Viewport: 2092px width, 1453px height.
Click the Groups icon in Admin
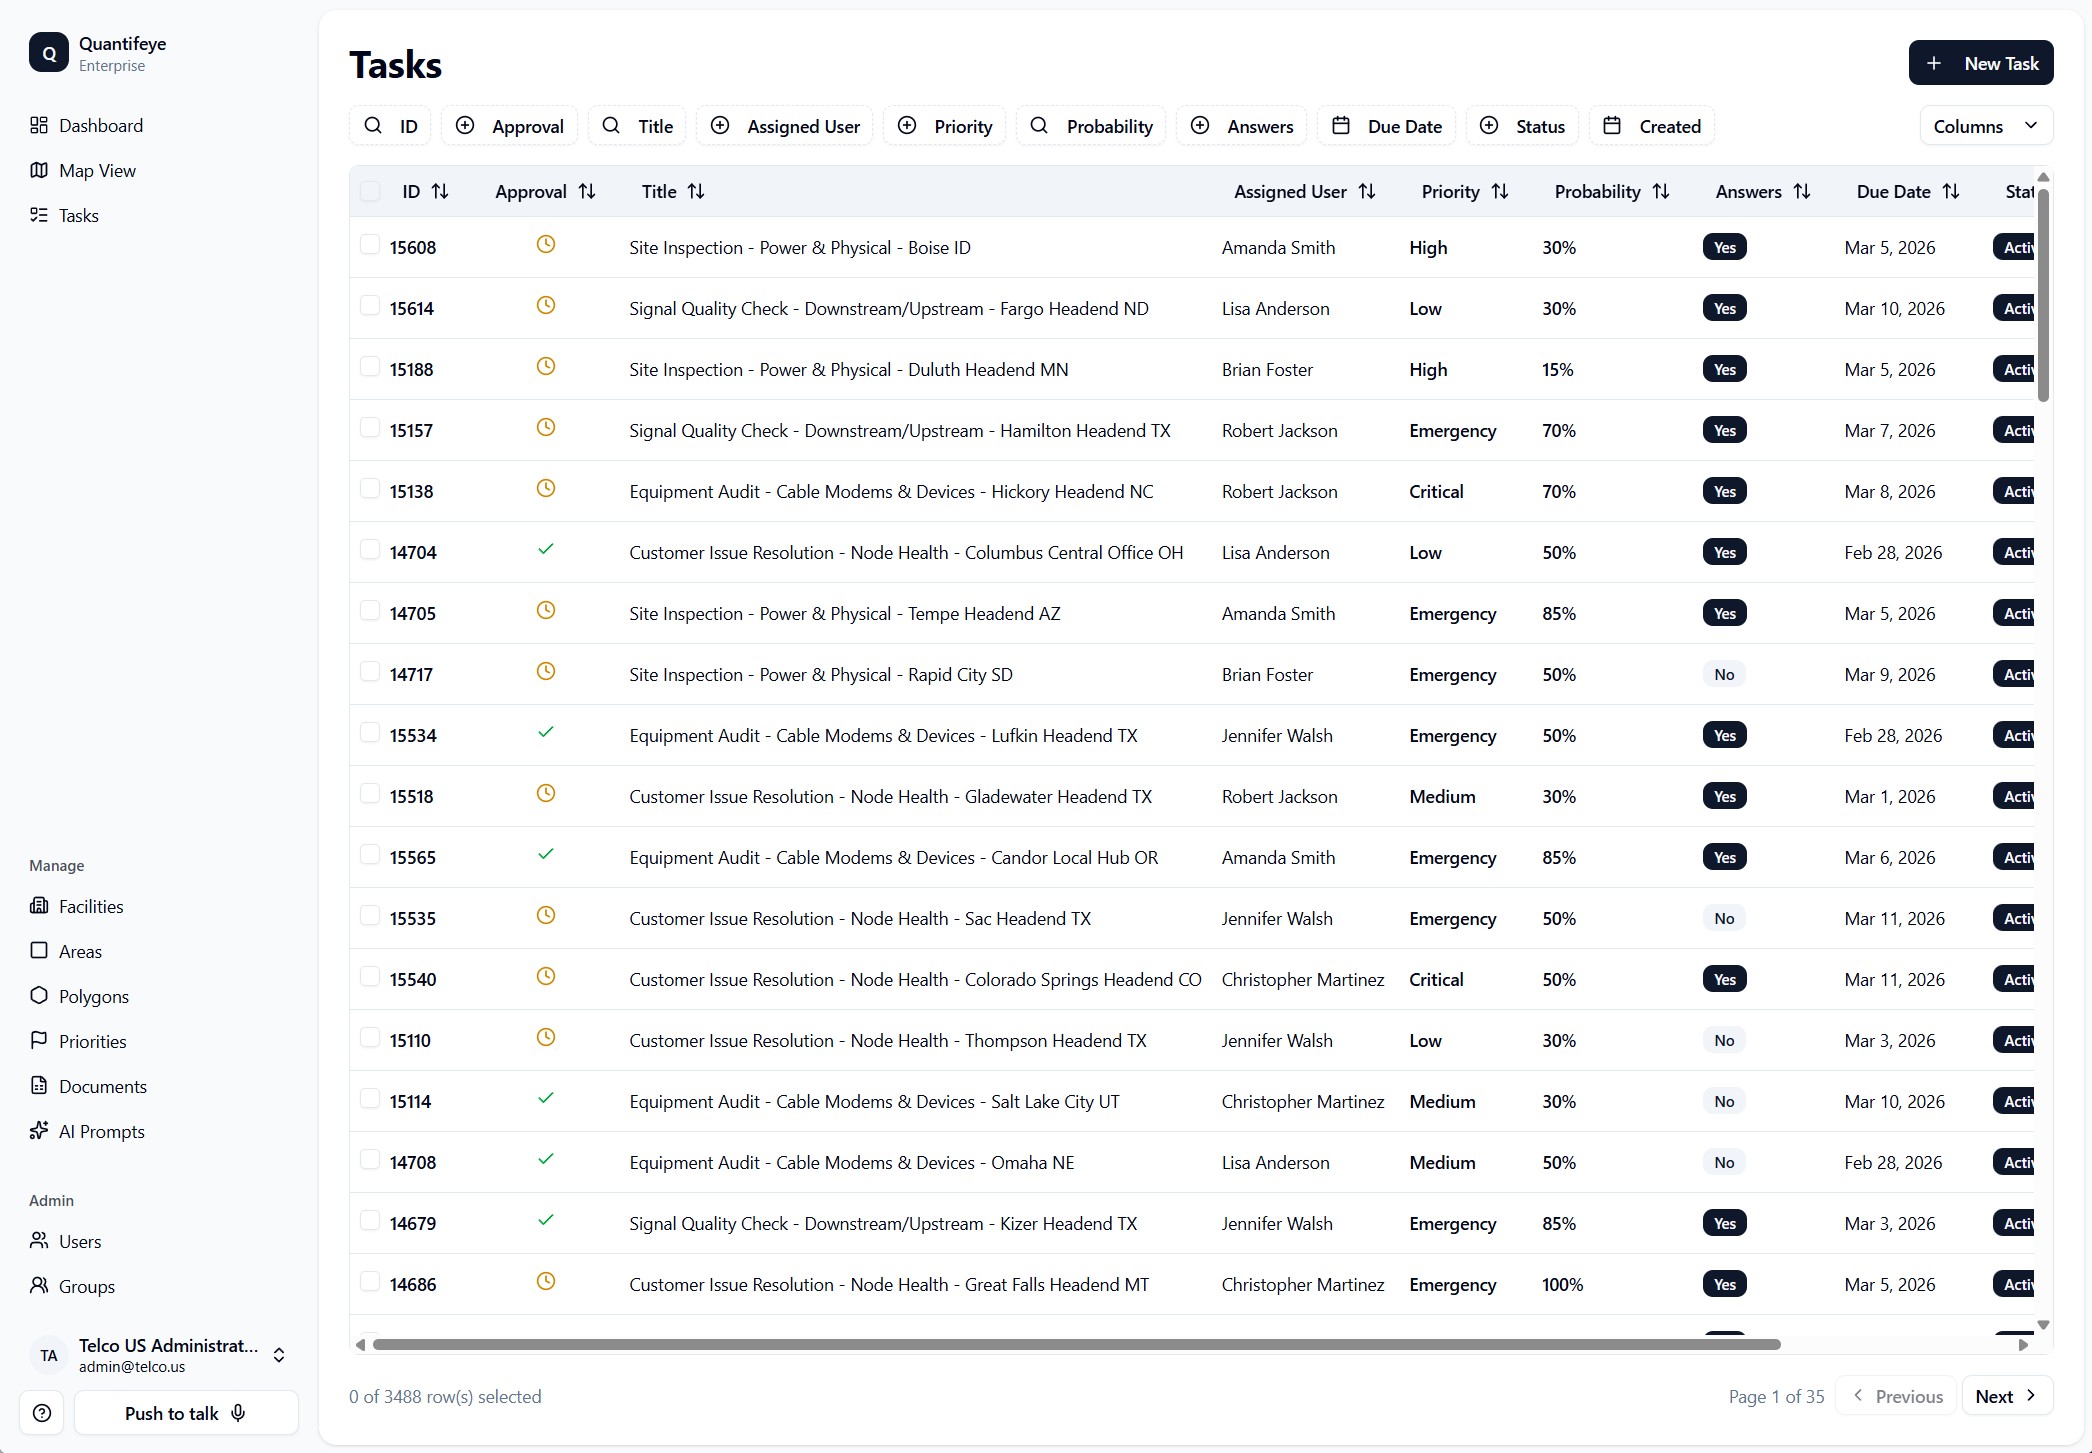pos(39,1286)
